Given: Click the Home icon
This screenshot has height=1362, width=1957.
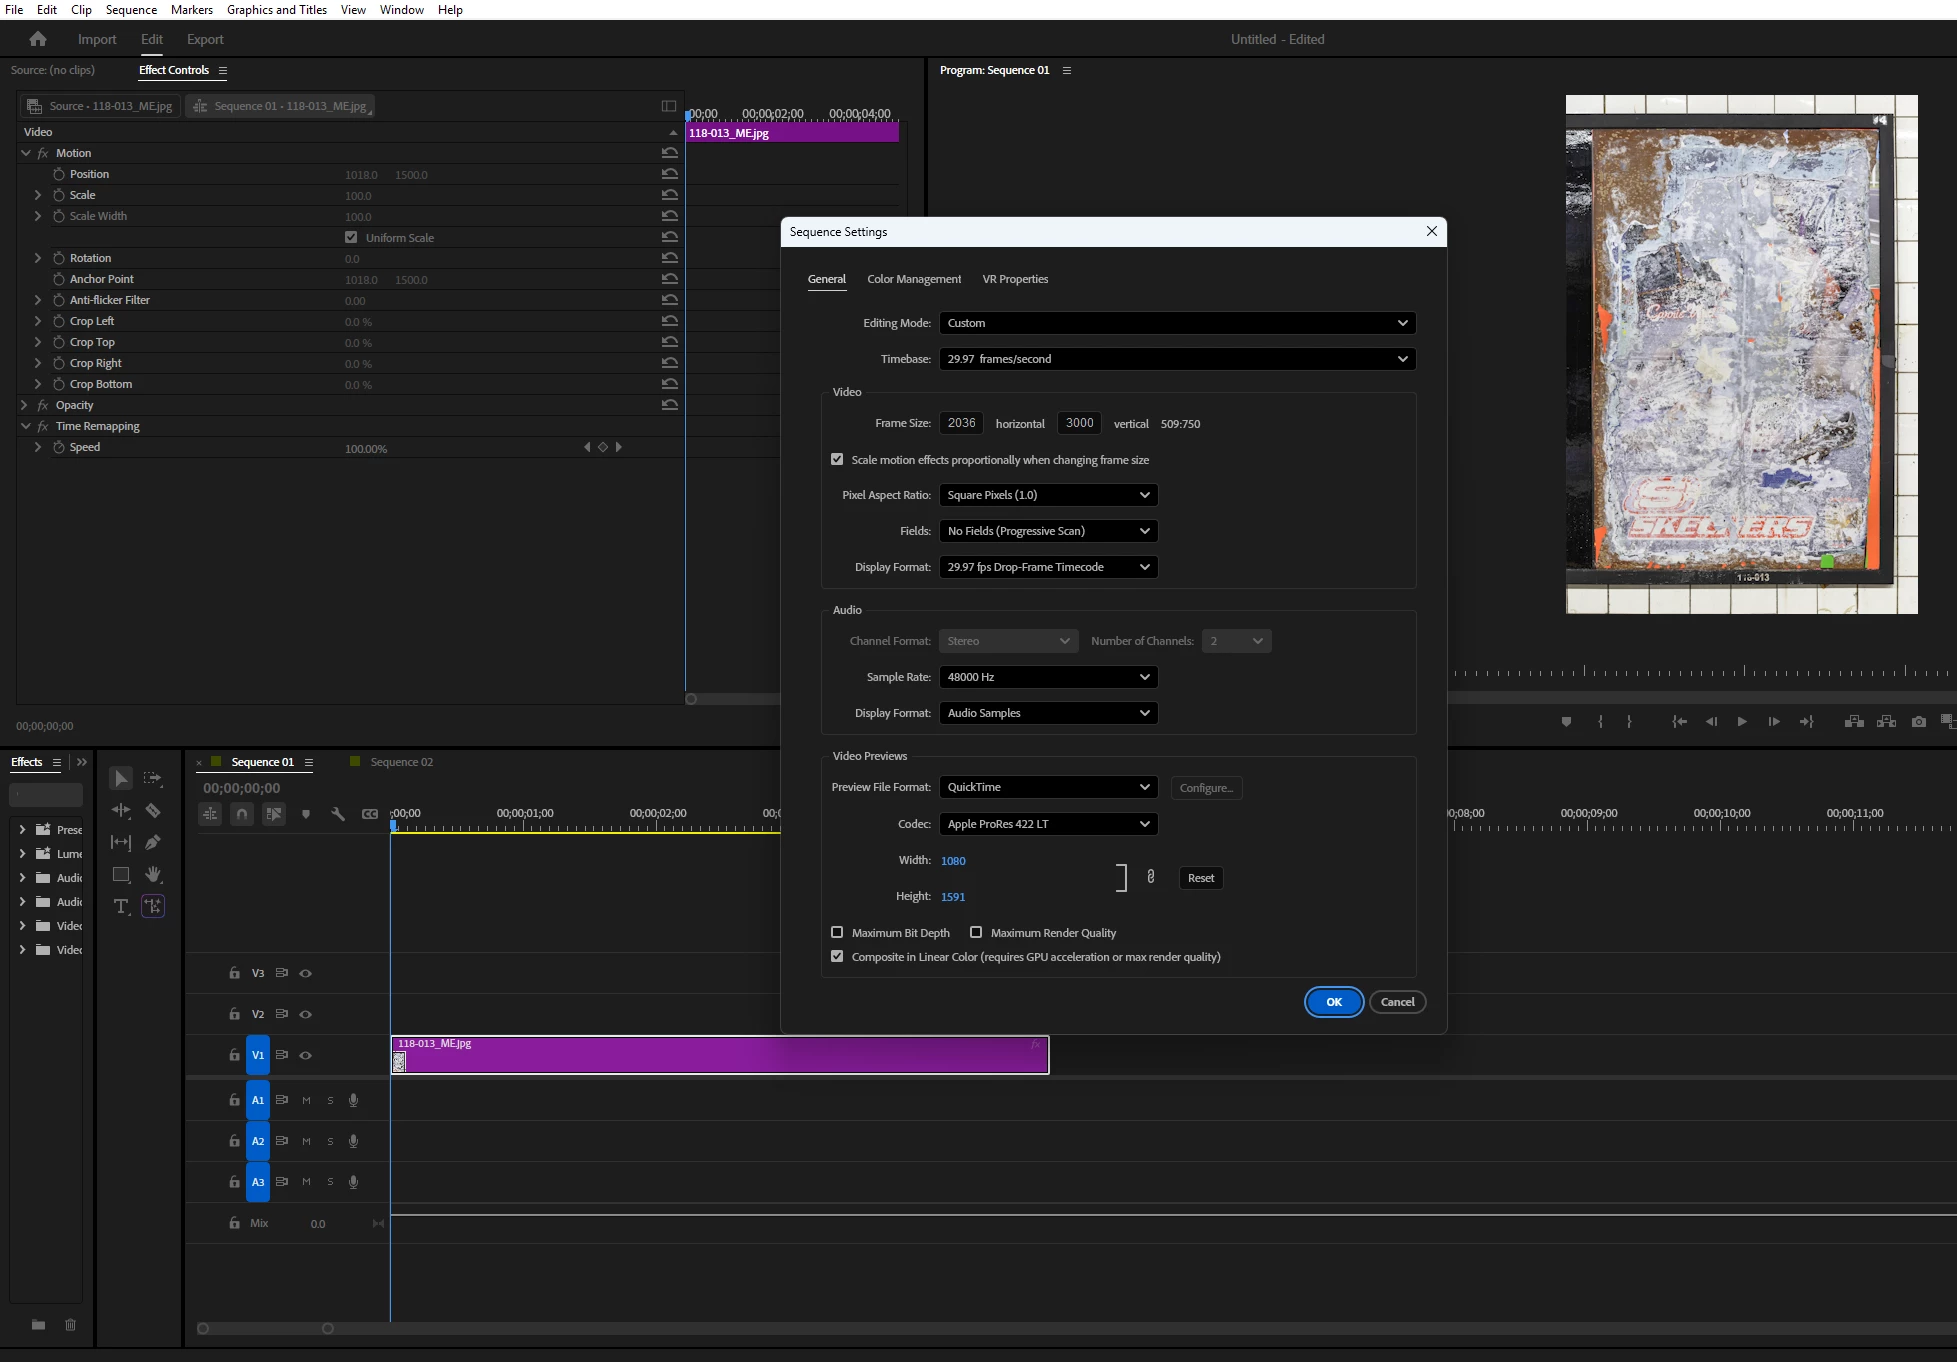Looking at the screenshot, I should (38, 39).
